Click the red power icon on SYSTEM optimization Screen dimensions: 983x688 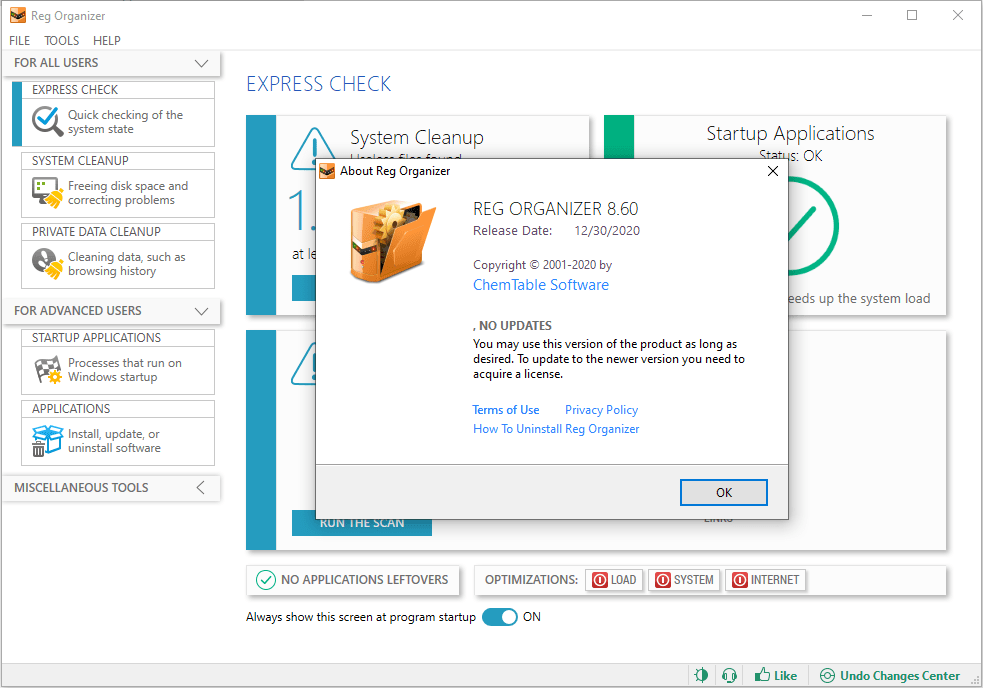pyautogui.click(x=663, y=580)
